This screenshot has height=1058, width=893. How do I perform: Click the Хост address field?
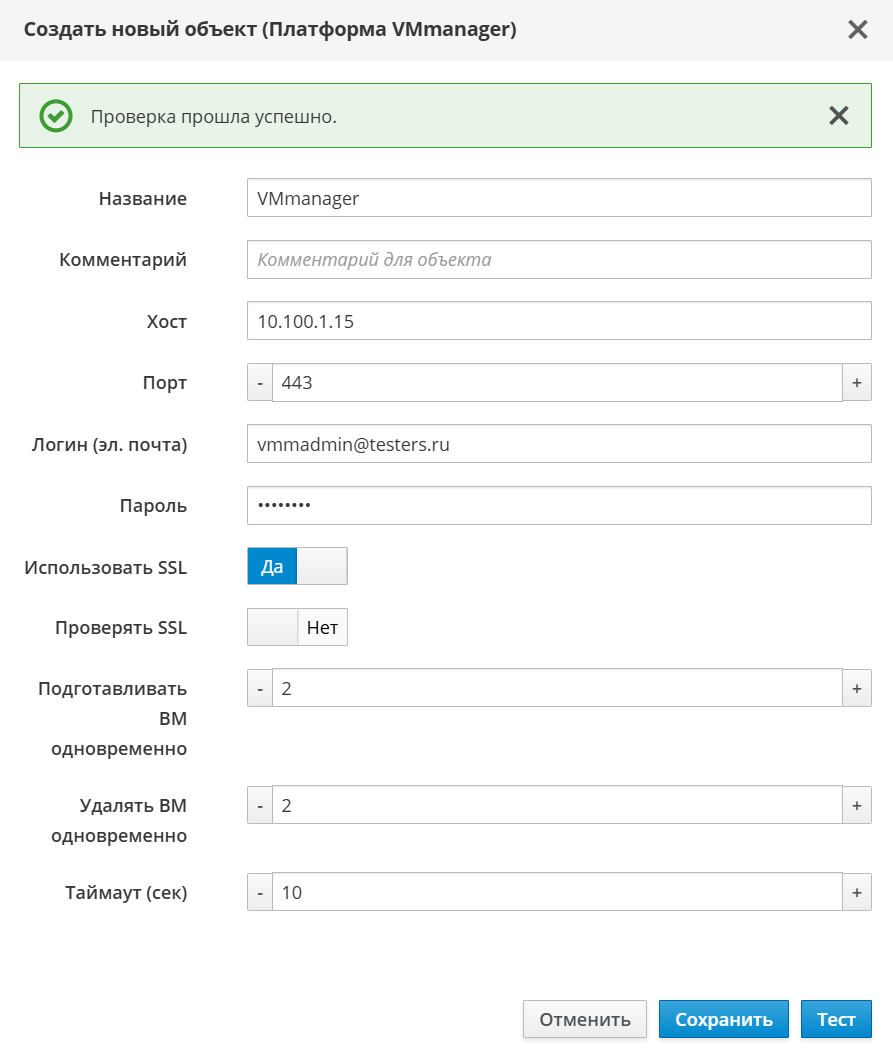tap(559, 322)
